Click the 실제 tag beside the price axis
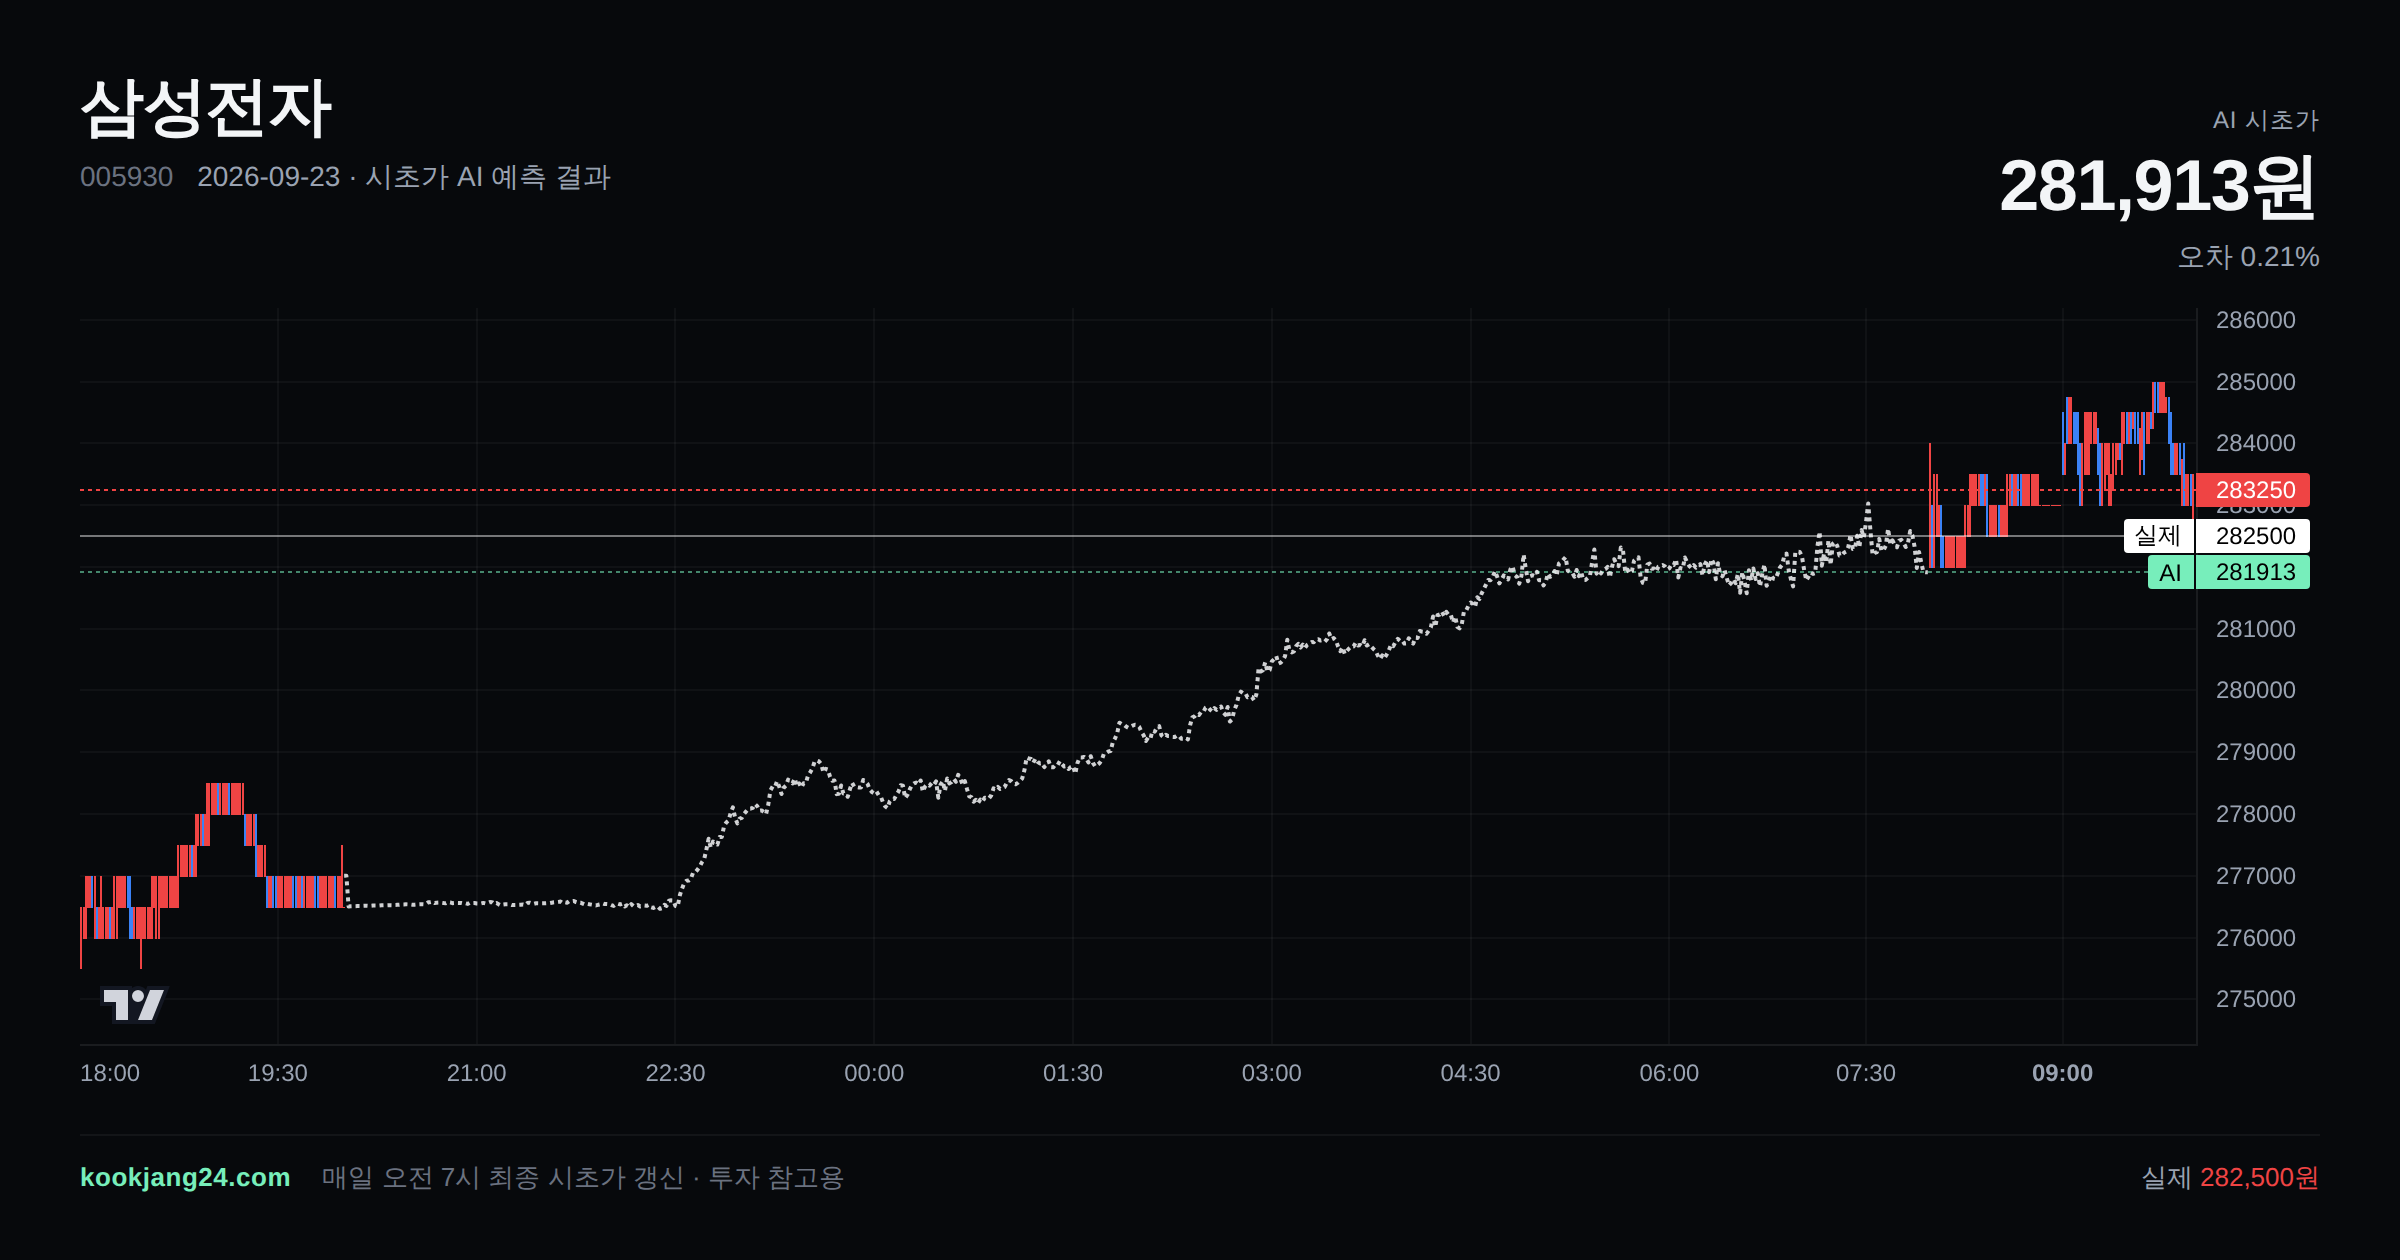Screen dimensions: 2400x1260 coord(2158,536)
